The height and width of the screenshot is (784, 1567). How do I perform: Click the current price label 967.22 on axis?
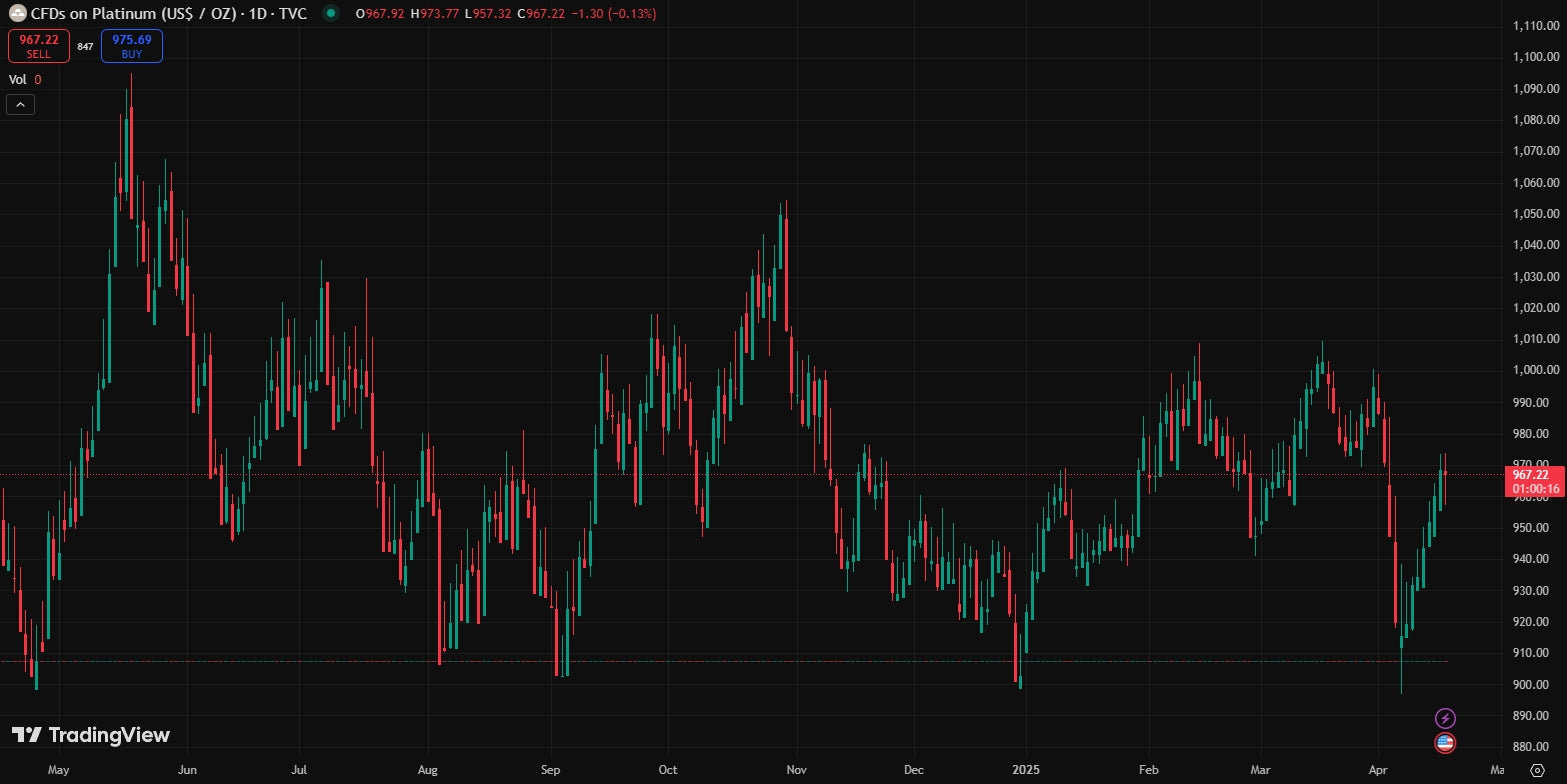(1531, 475)
